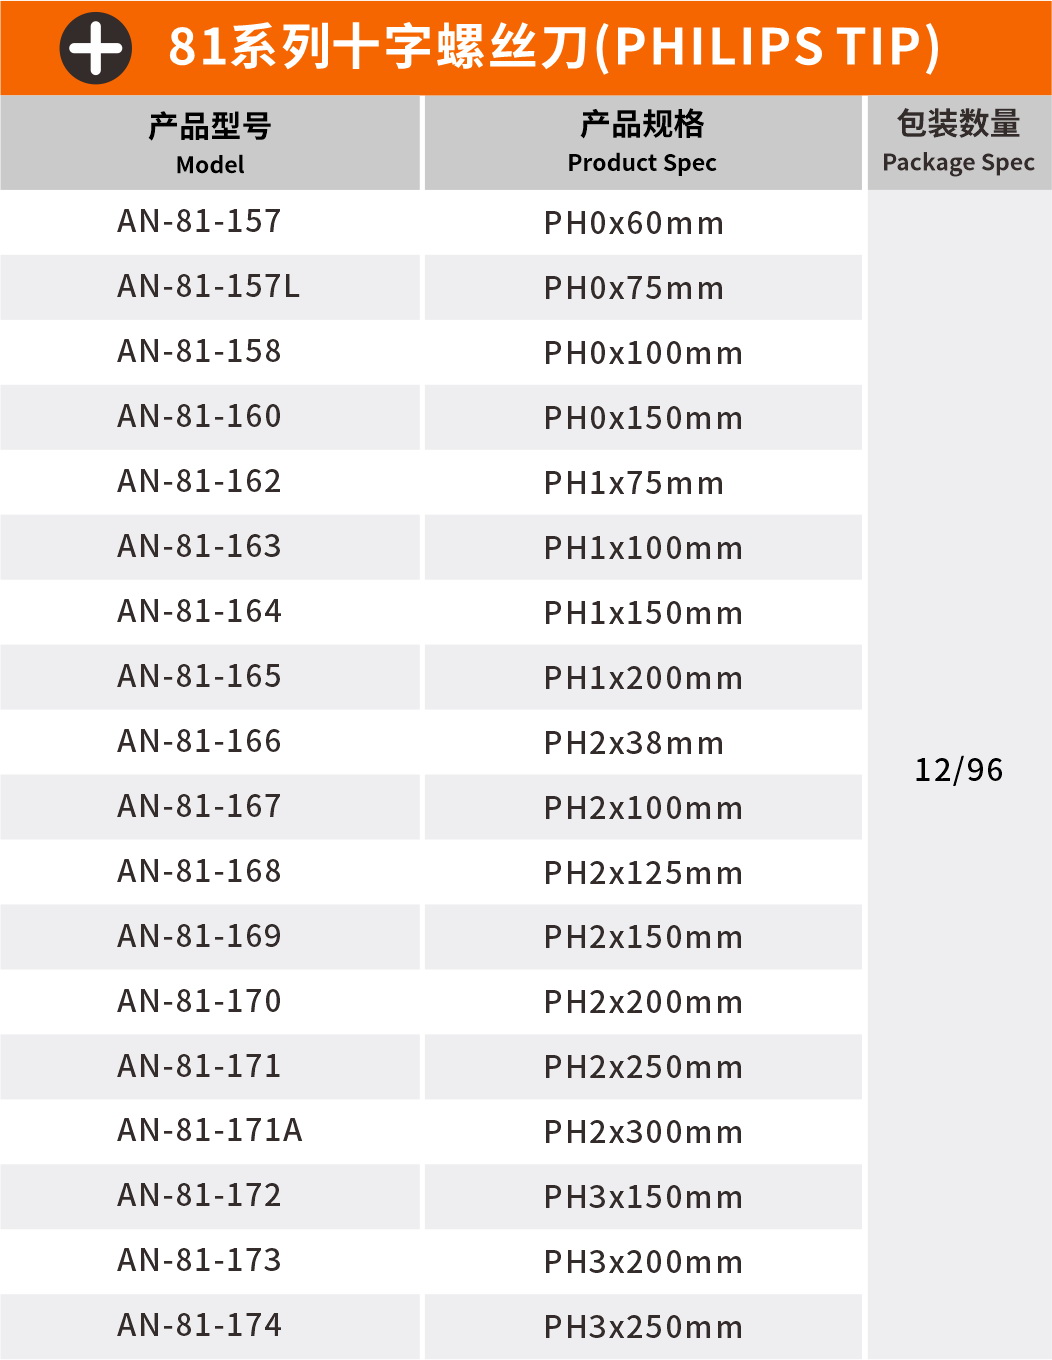Image resolution: width=1052 pixels, height=1360 pixels.
Task: Click the Package Spec column header
Action: (958, 141)
